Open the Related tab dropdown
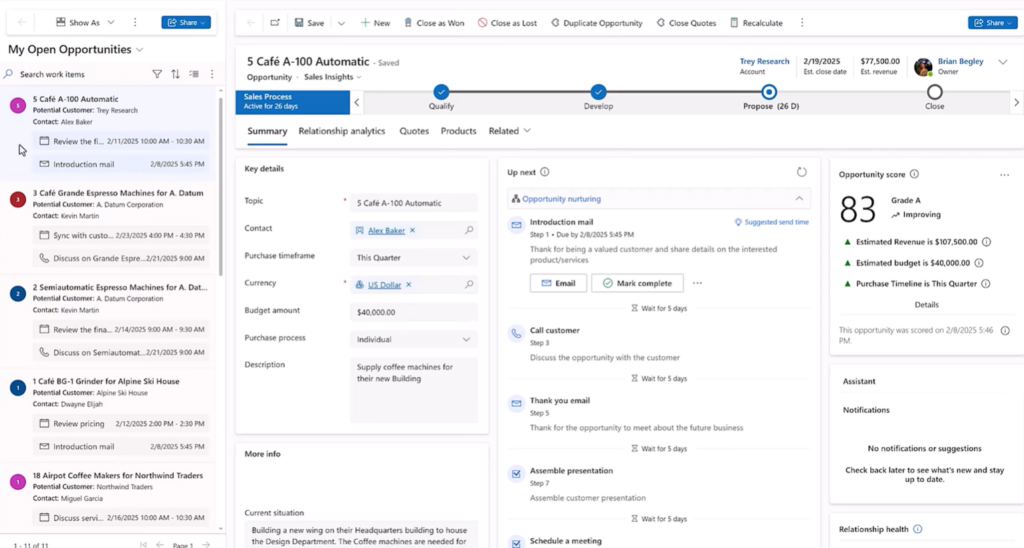Viewport: 1024px width, 548px height. [x=509, y=131]
